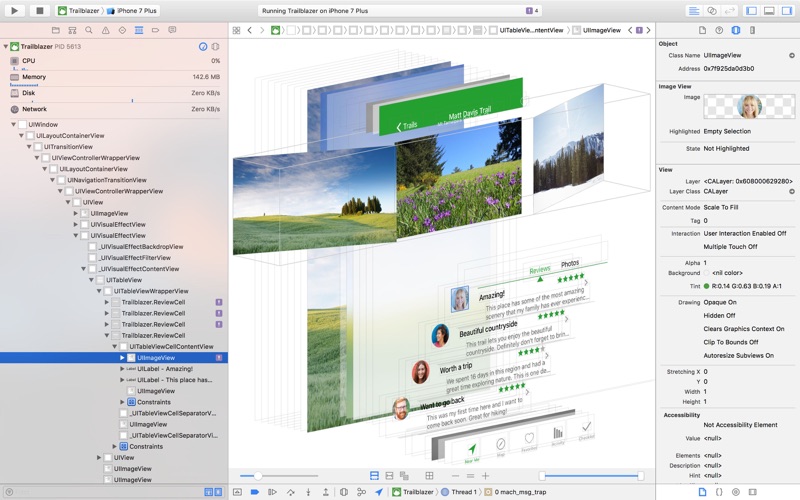Viewport: 800px width, 500px height.
Task: Hide the left Navigator panel
Action: click(x=751, y=10)
